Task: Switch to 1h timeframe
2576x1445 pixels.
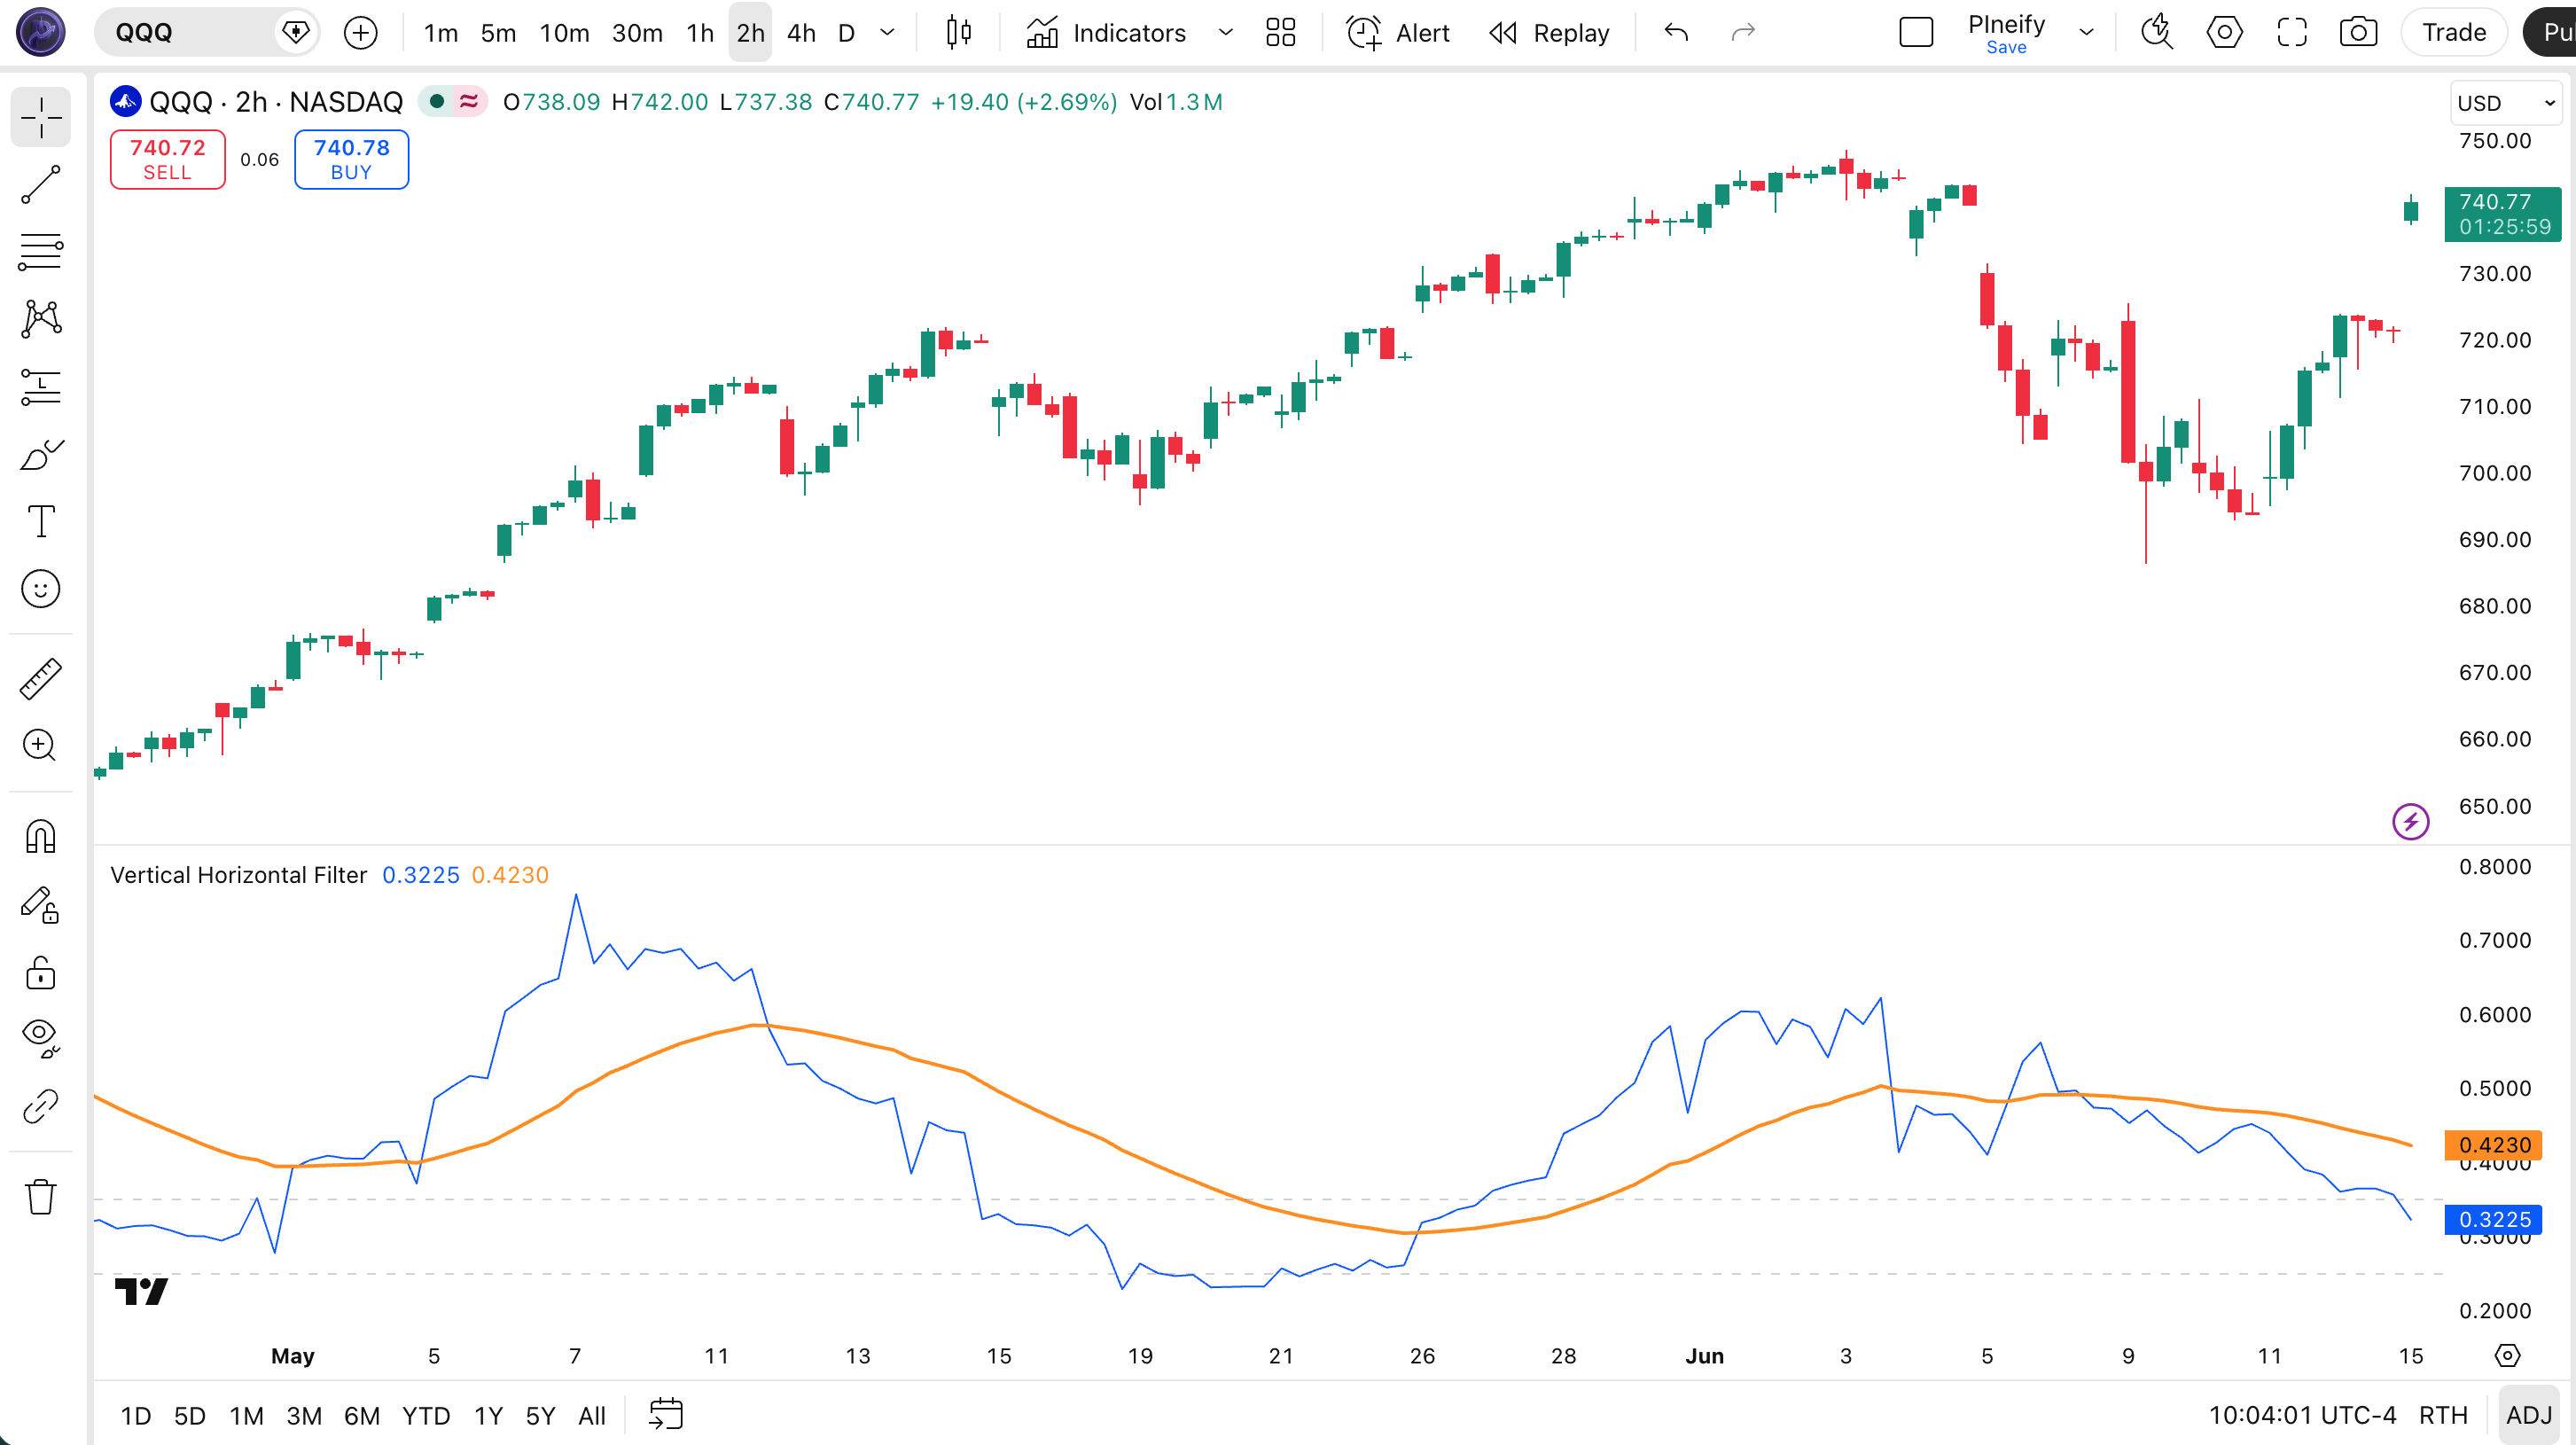Action: [x=700, y=33]
